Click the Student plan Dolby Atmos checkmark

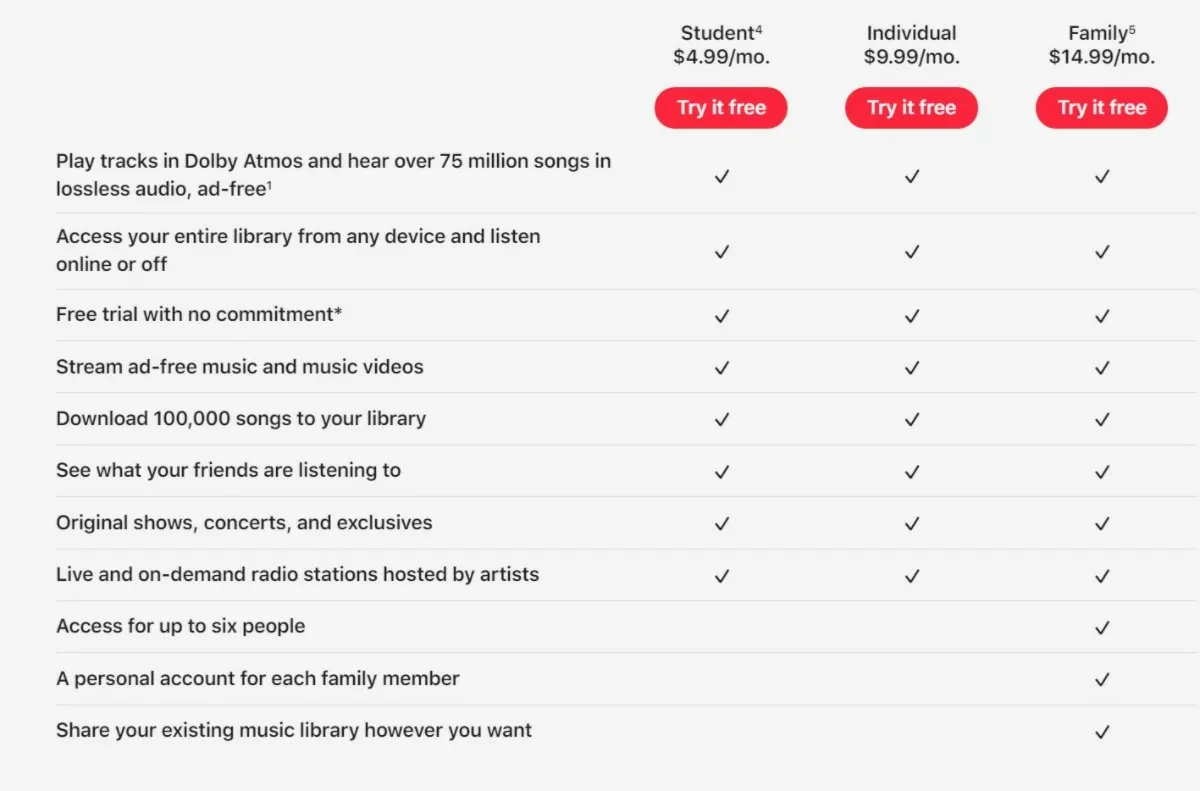721,176
